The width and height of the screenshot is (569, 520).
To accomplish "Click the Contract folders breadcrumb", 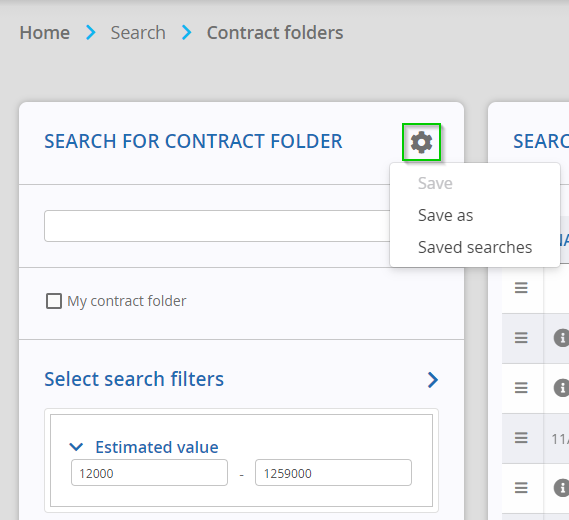I will [275, 33].
